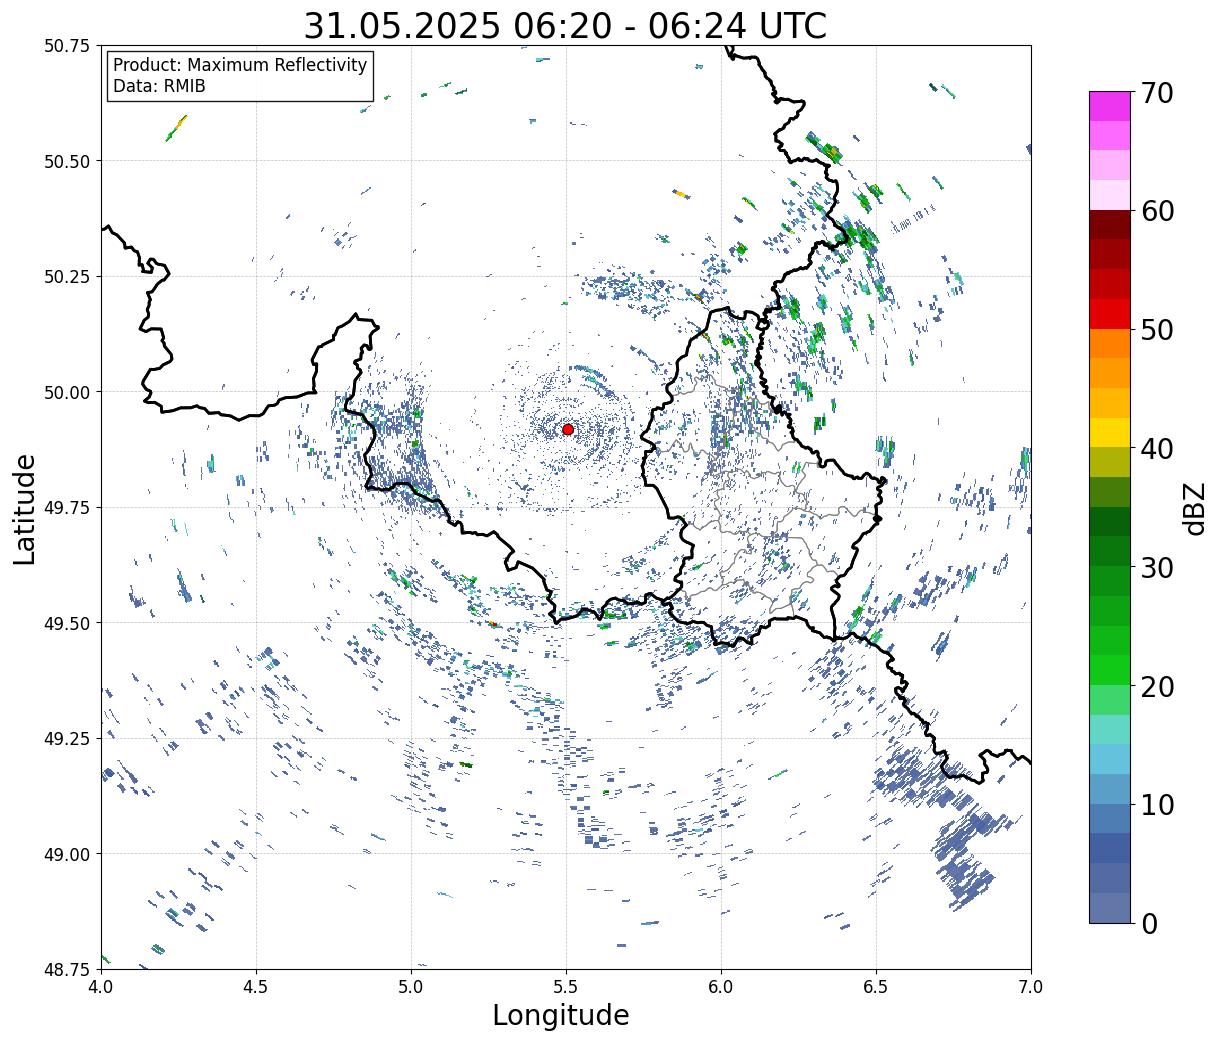
Task: Click the 'dBZ' colorbar label
Action: click(1194, 507)
